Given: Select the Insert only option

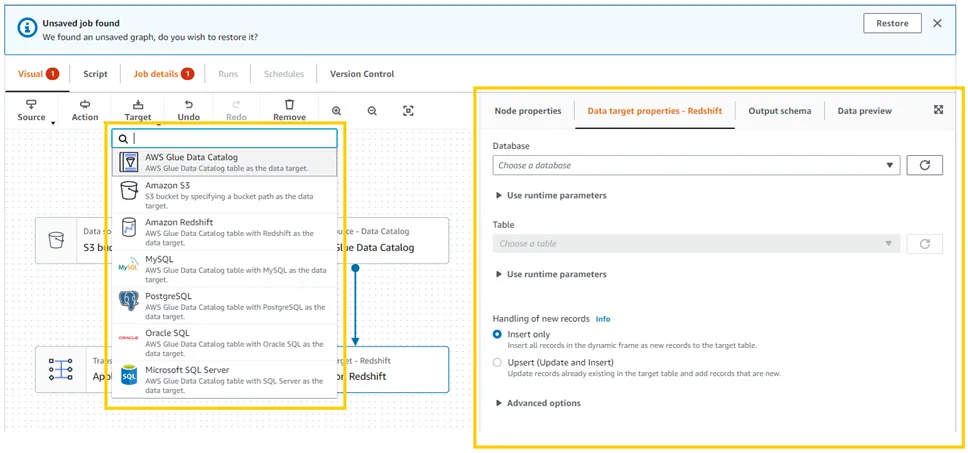Looking at the screenshot, I should click(x=498, y=335).
